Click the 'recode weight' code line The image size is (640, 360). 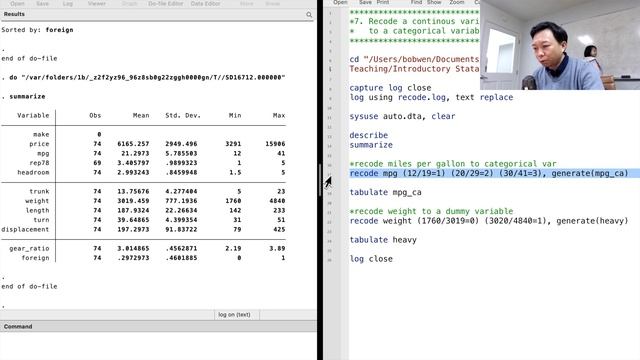pos(489,221)
